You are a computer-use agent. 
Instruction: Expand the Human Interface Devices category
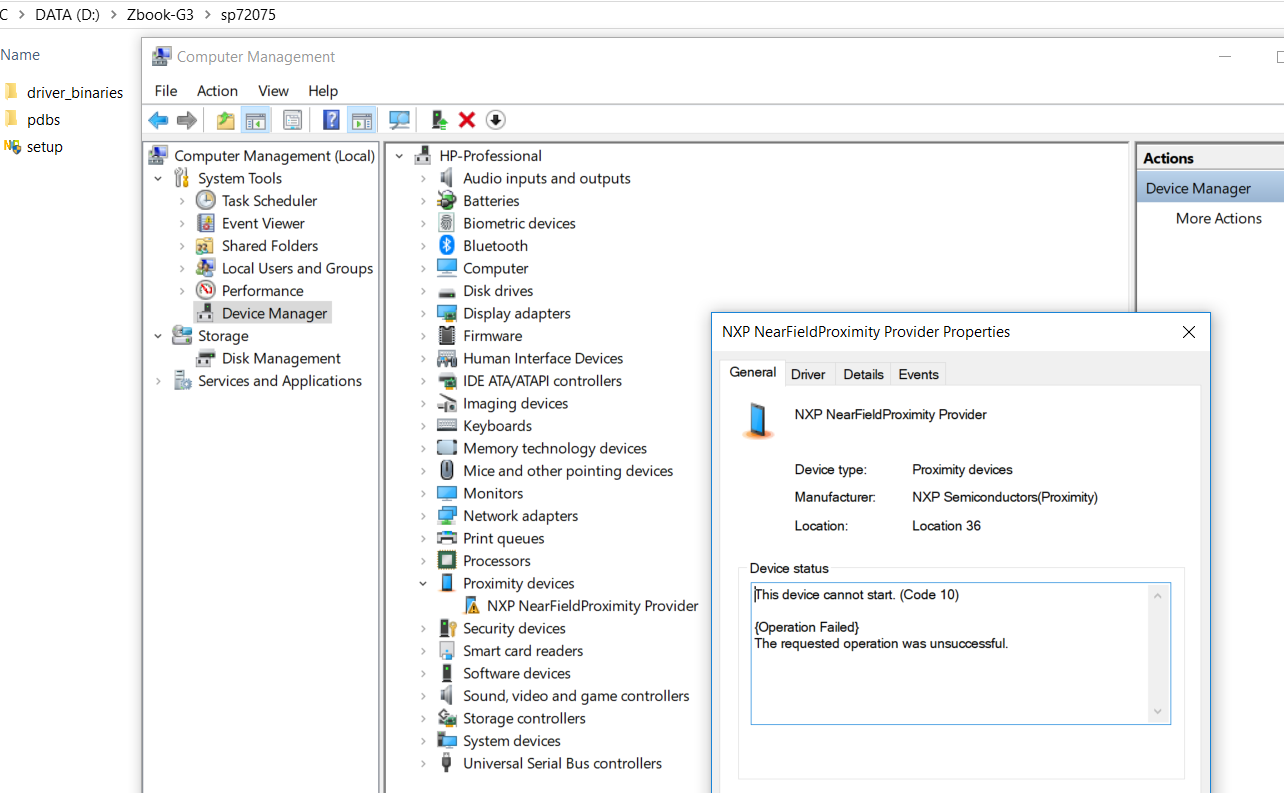(423, 359)
